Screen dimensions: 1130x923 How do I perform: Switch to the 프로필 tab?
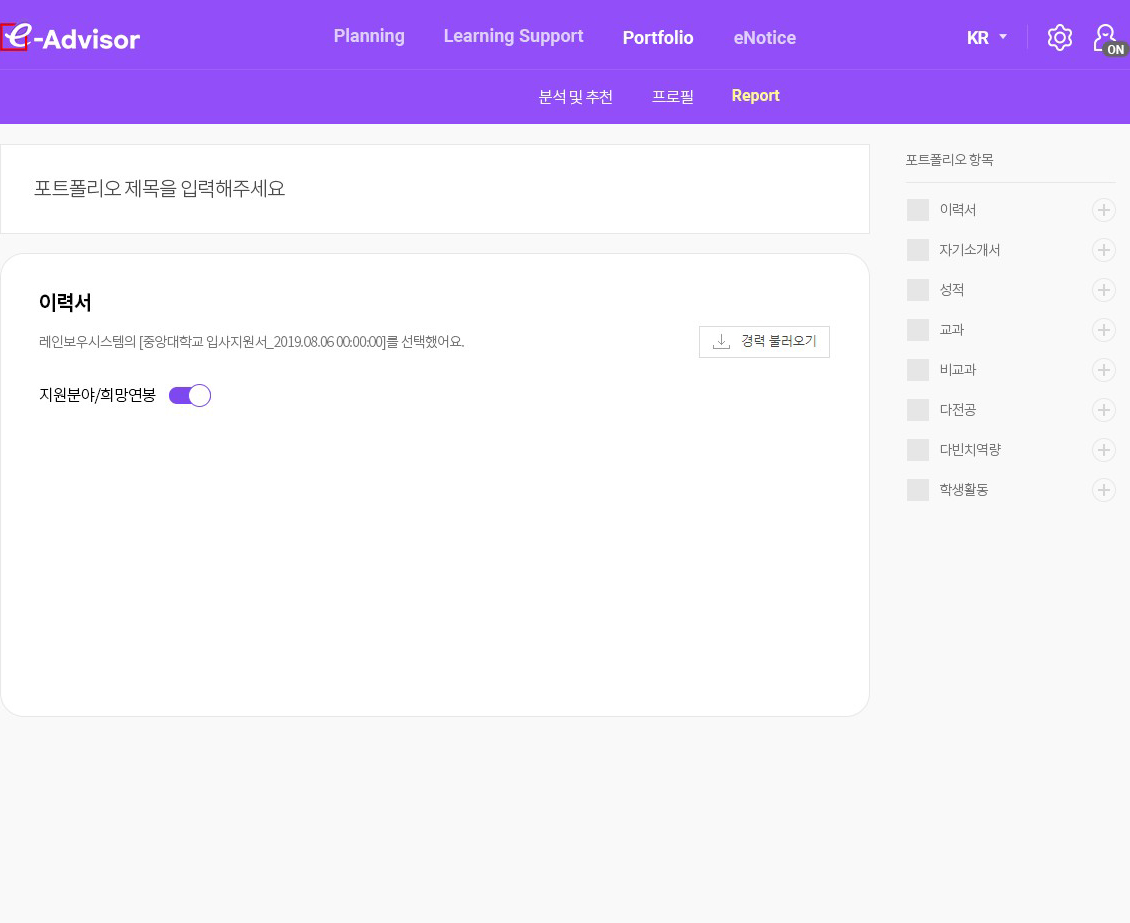(672, 96)
